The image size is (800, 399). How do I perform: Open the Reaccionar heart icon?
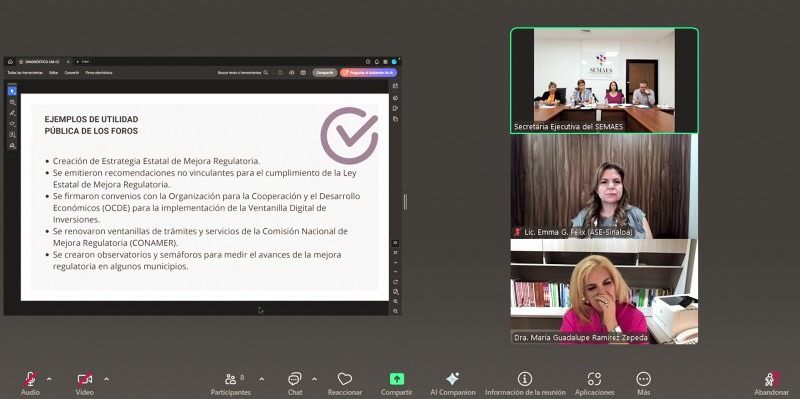345,379
